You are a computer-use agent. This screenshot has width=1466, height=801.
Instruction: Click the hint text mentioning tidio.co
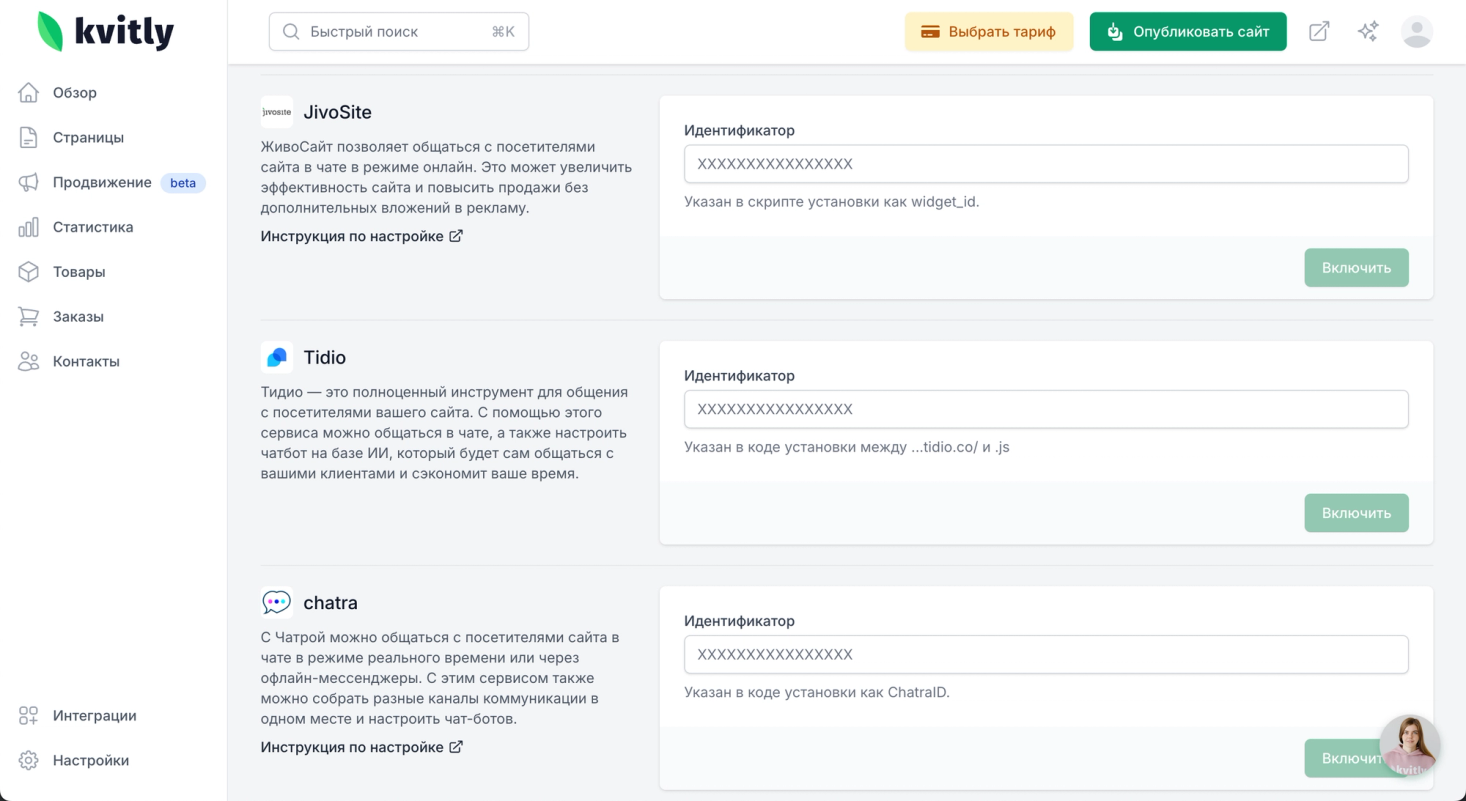(x=847, y=446)
